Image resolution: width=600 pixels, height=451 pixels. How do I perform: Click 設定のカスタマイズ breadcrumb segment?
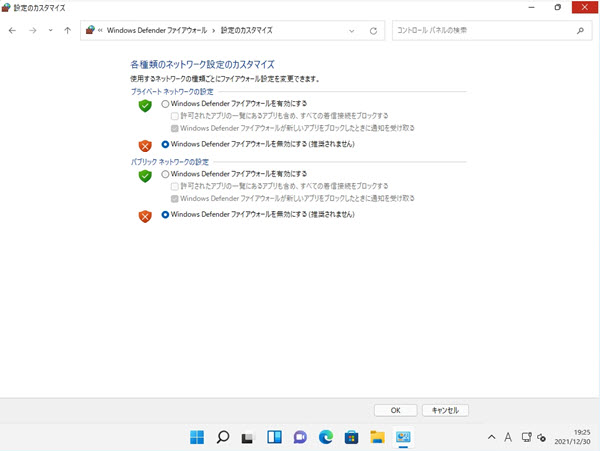(x=246, y=30)
